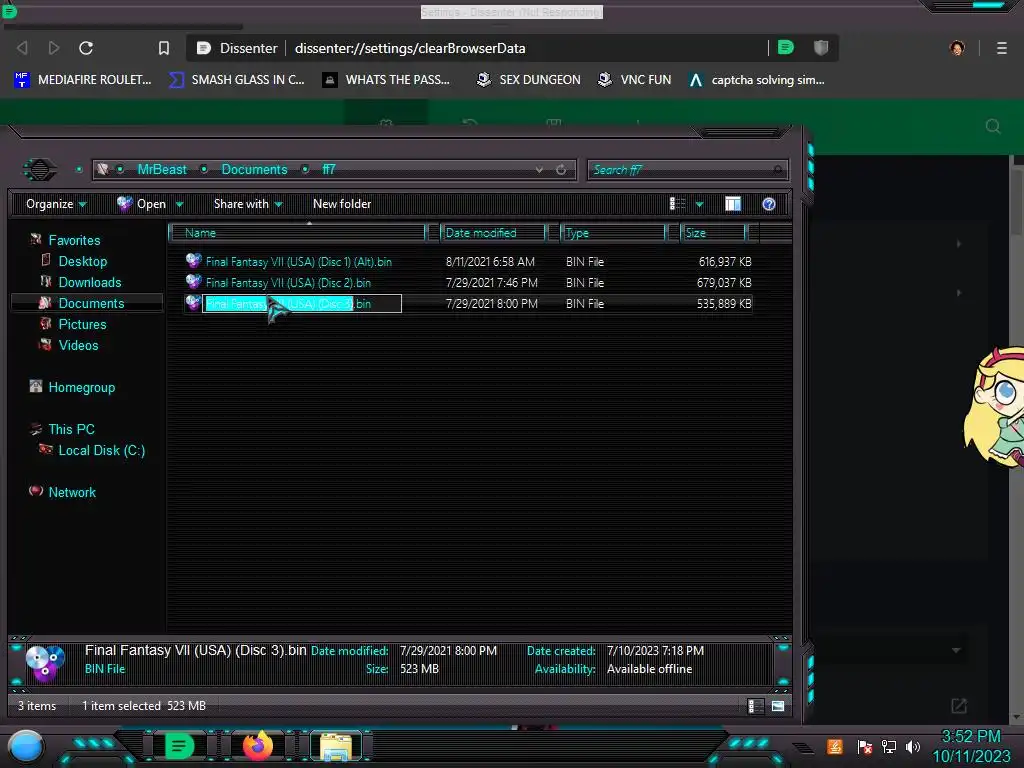This screenshot has height=768, width=1024.
Task: Click the action center flag tray icon
Action: [865, 746]
